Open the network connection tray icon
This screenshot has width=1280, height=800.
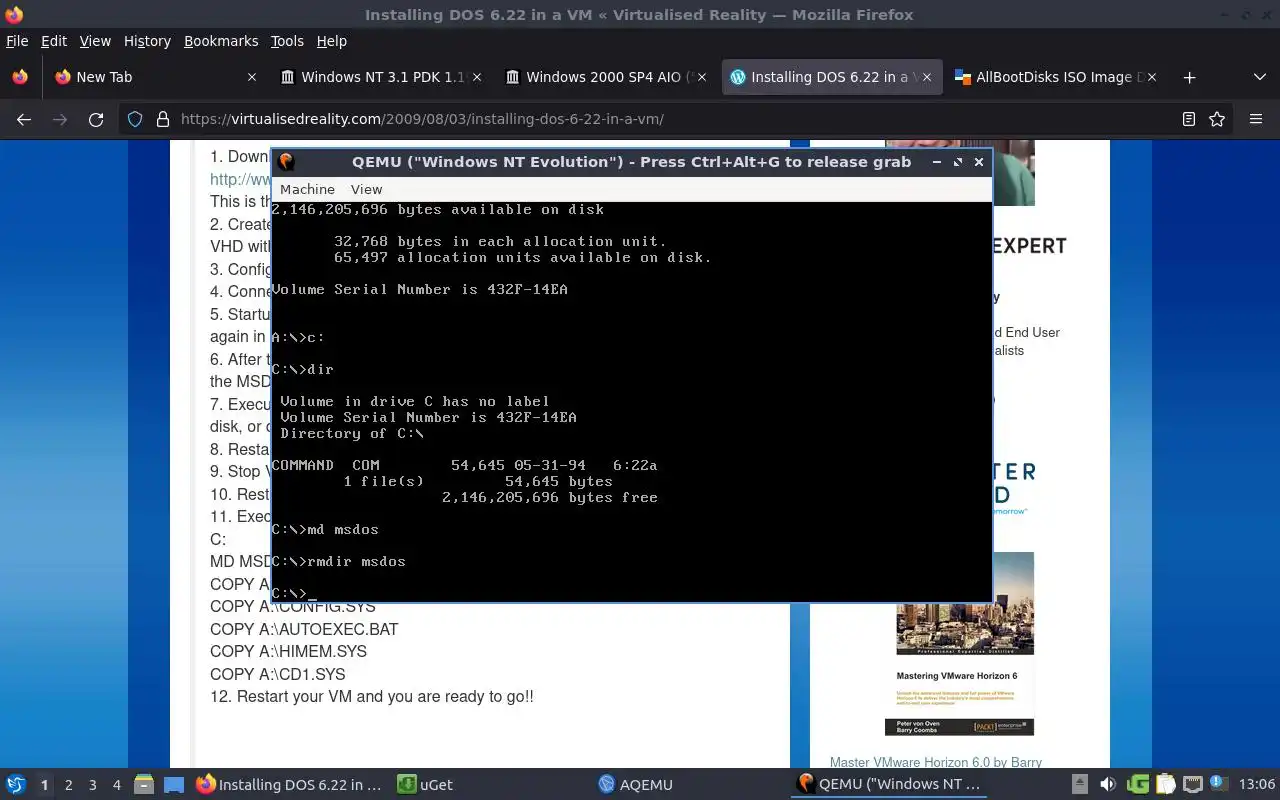click(x=1192, y=785)
